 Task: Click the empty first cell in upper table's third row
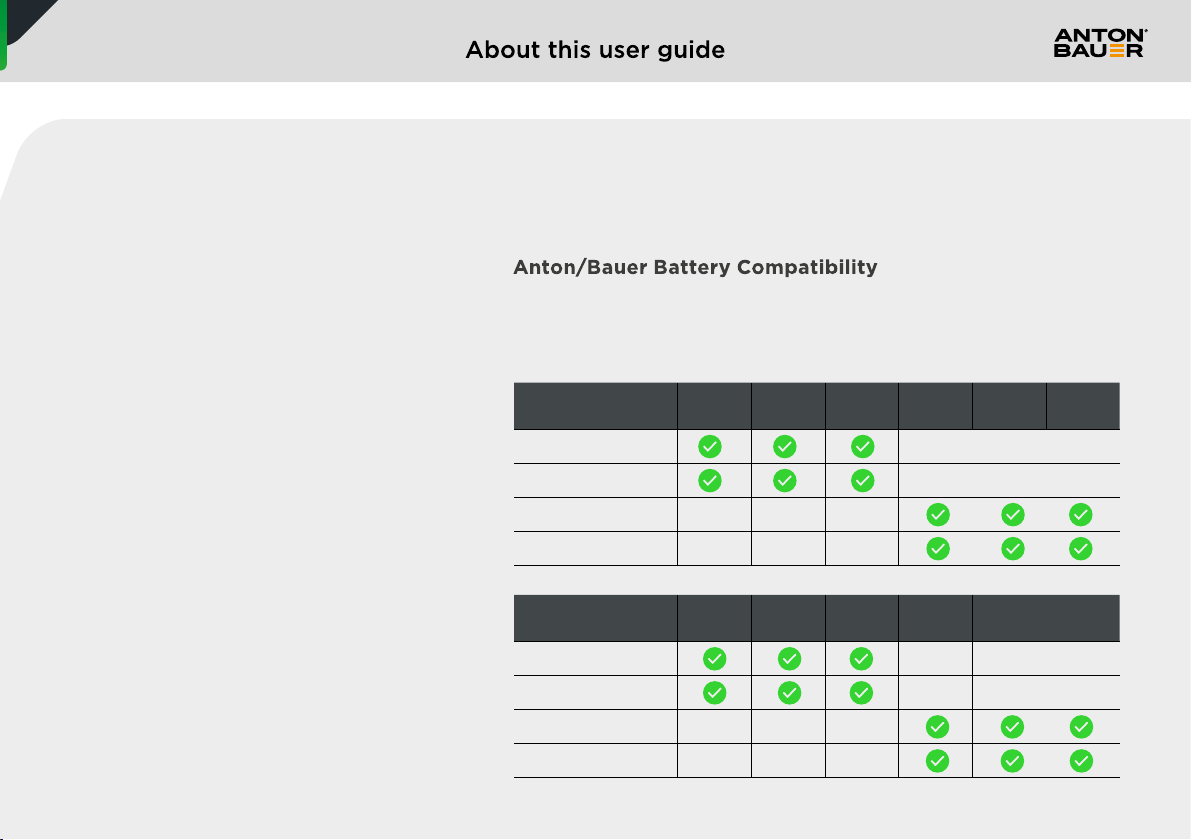[595, 515]
